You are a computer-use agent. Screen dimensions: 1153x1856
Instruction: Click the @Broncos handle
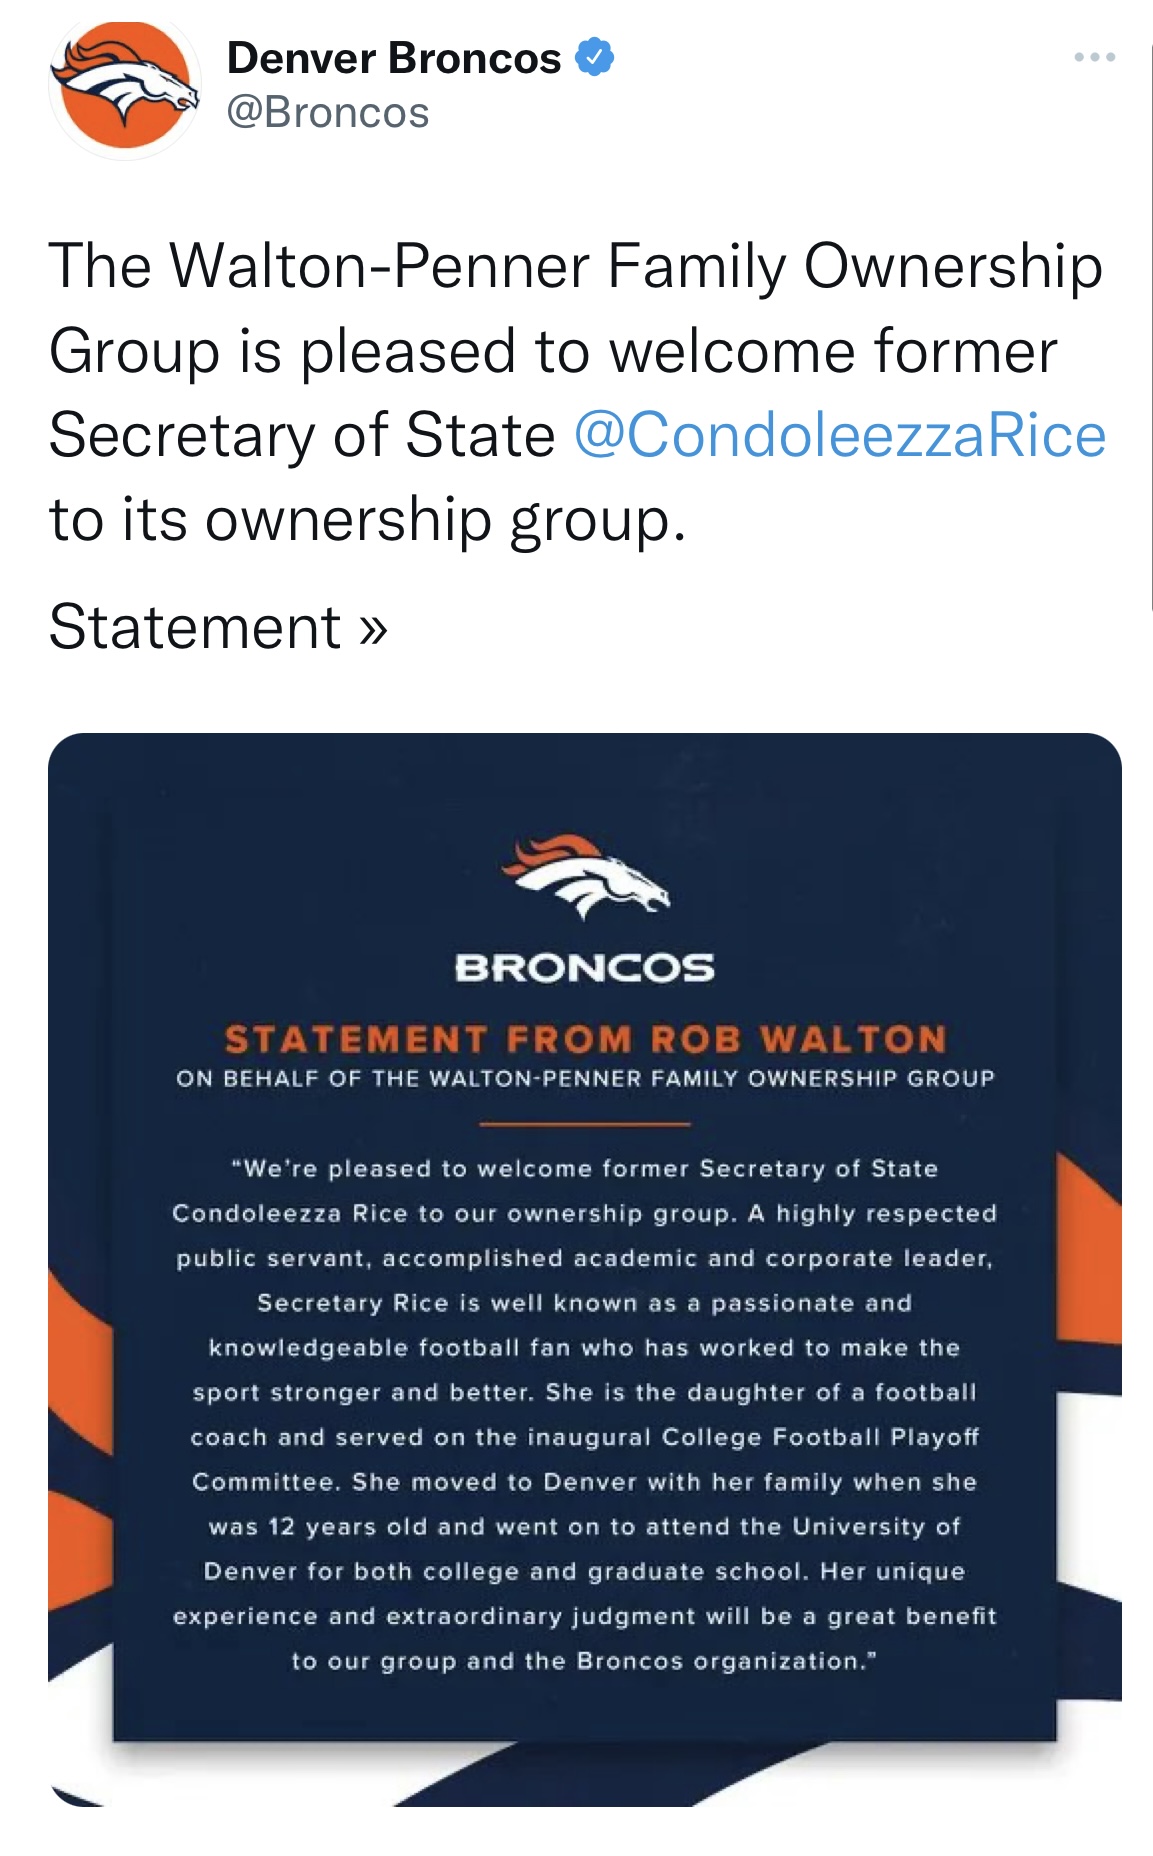pos(330,110)
